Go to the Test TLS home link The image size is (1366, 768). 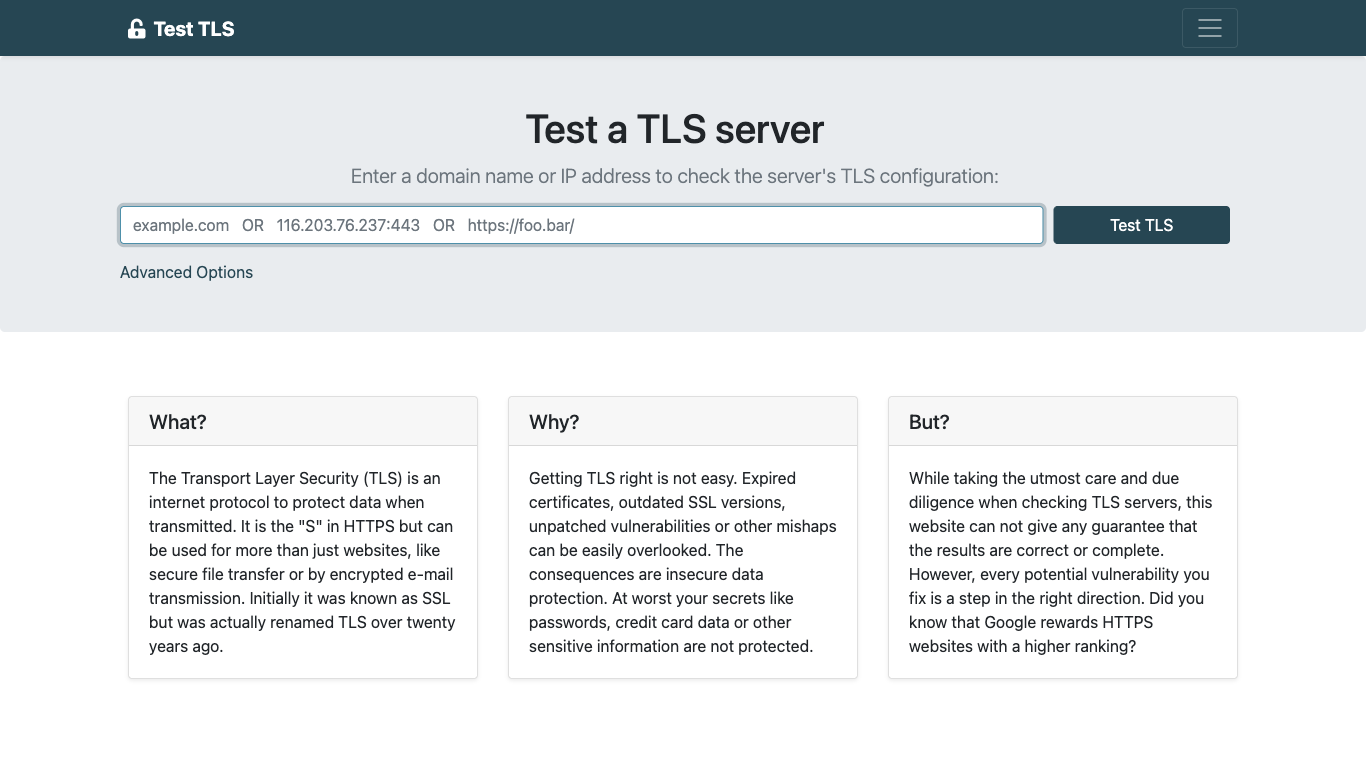click(x=181, y=29)
